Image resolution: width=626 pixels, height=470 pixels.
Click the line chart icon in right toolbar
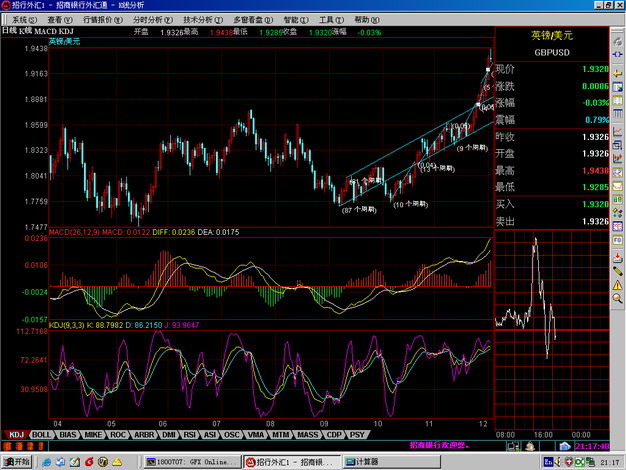617,125
